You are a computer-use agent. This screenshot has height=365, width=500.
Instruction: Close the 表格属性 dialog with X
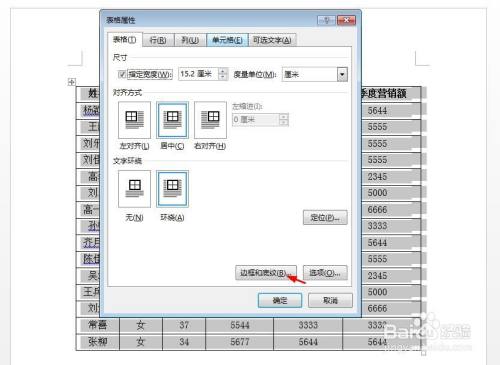click(x=346, y=20)
